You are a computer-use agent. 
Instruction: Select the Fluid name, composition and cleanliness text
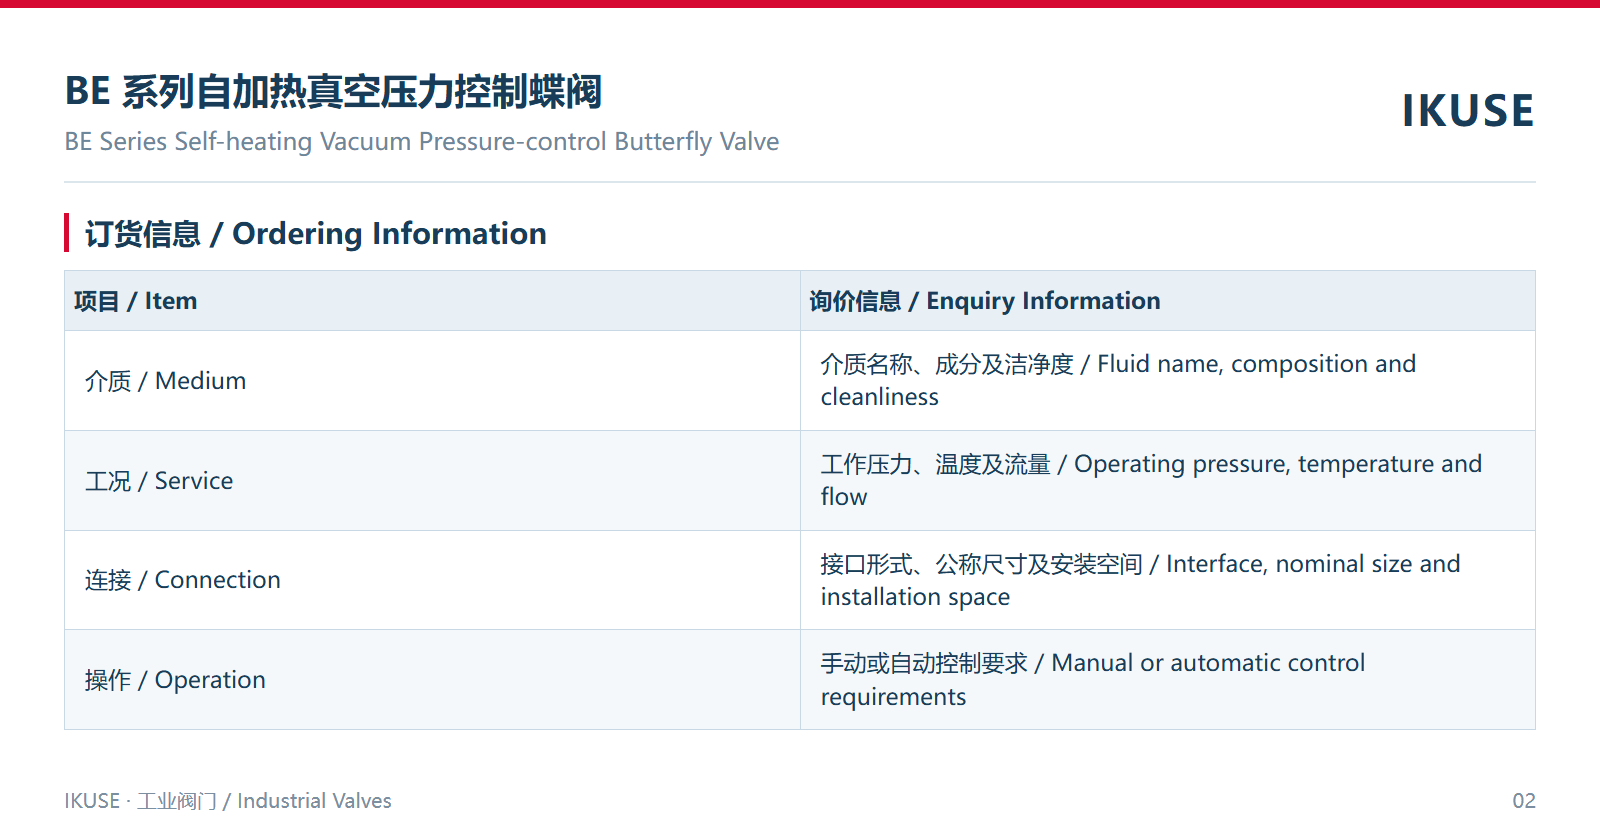coord(1118,380)
